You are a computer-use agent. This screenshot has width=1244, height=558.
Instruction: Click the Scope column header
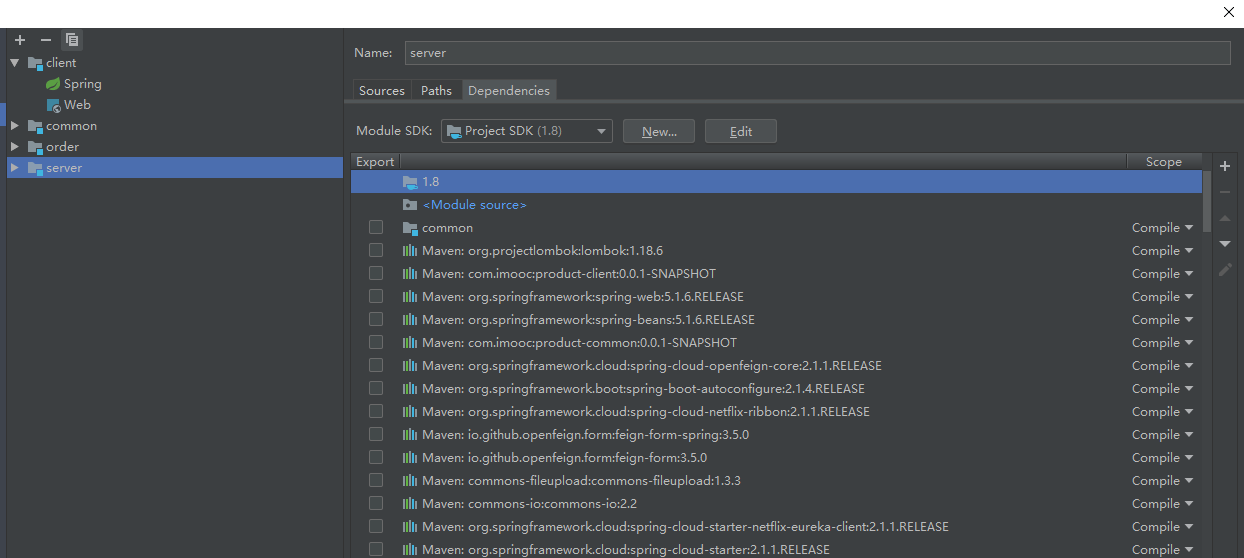1164,162
